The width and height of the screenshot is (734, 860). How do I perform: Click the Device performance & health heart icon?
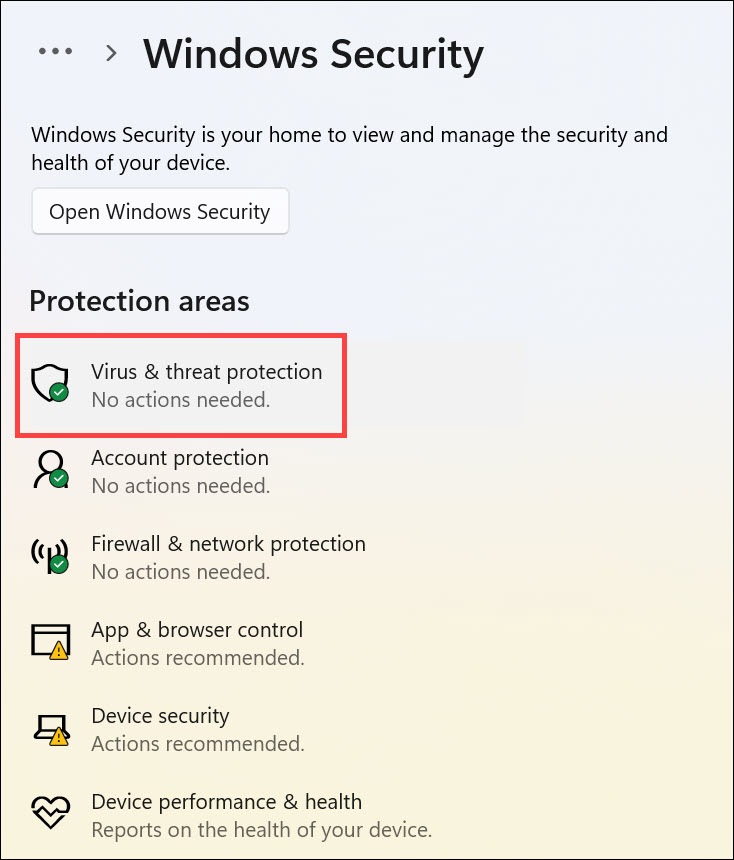[49, 814]
